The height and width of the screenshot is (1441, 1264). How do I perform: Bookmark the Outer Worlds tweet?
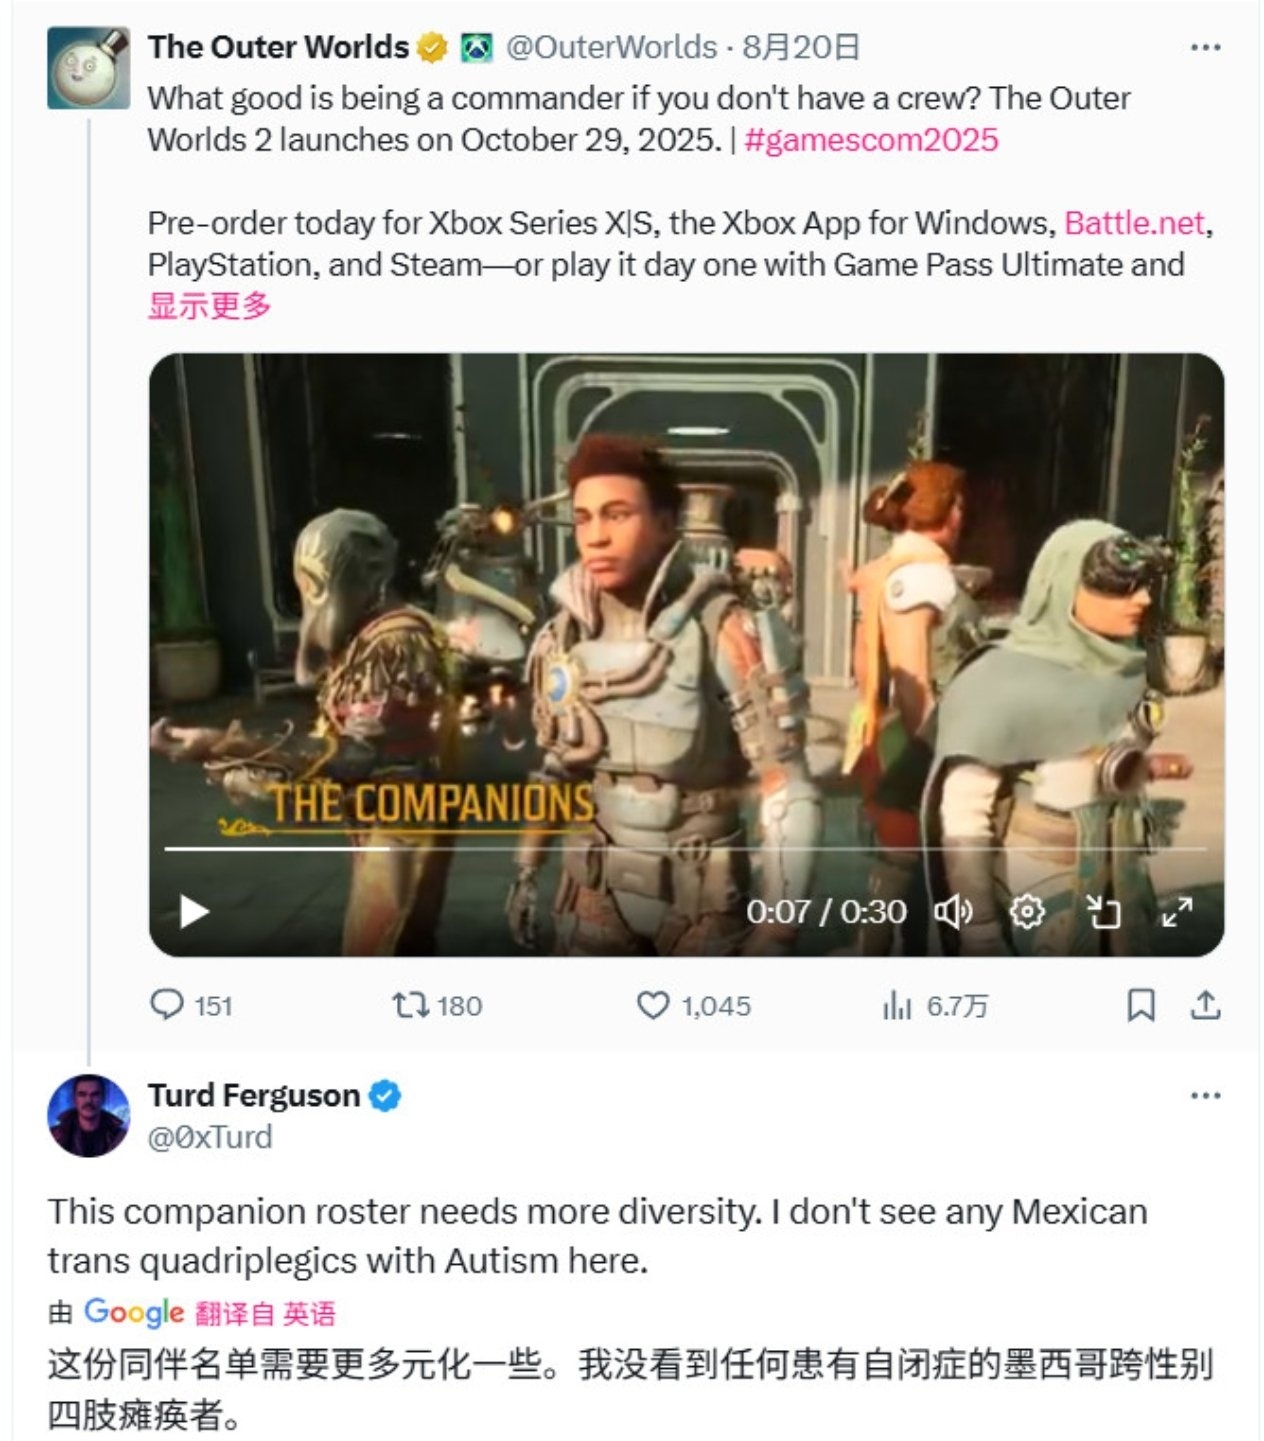click(x=1141, y=1005)
